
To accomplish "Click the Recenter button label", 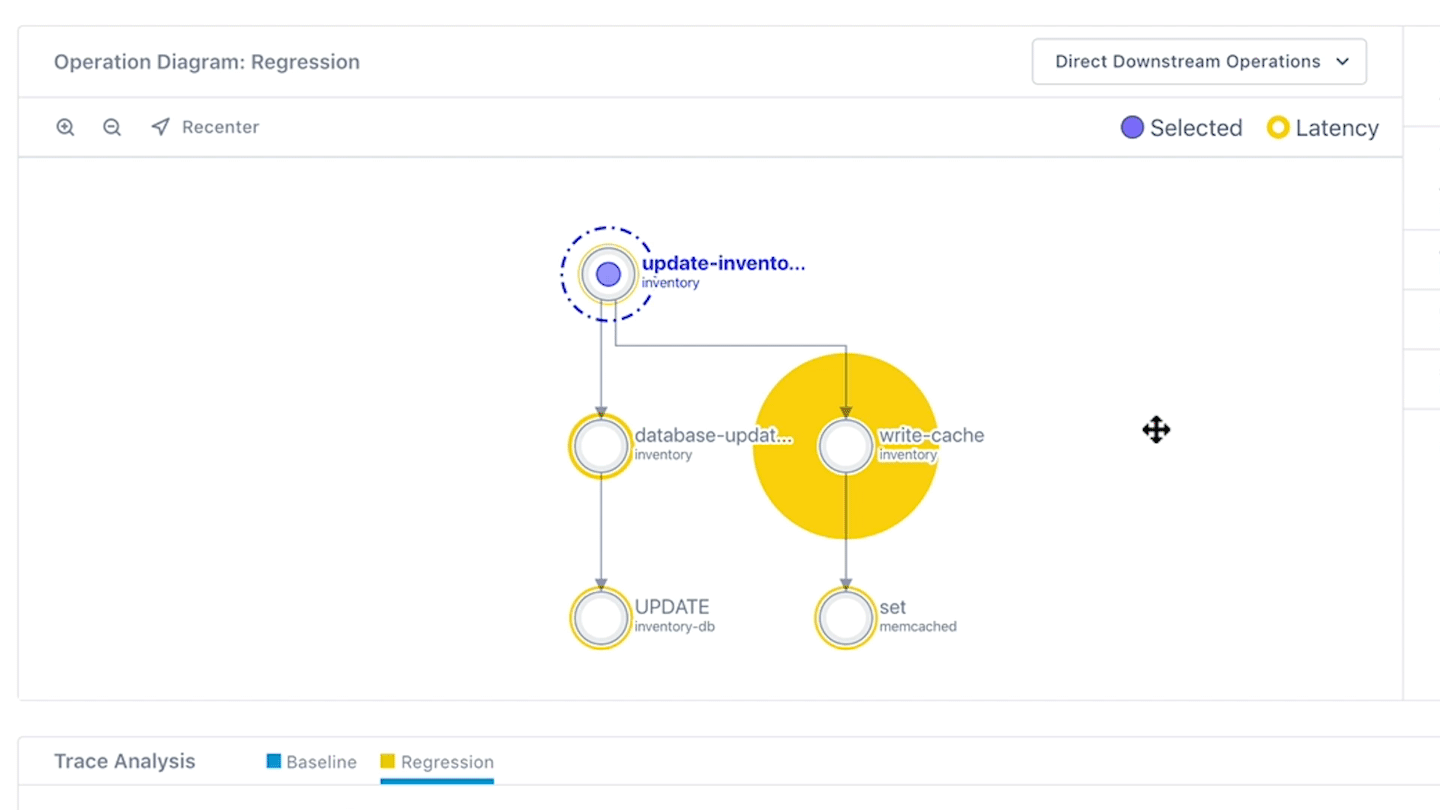I will (220, 127).
